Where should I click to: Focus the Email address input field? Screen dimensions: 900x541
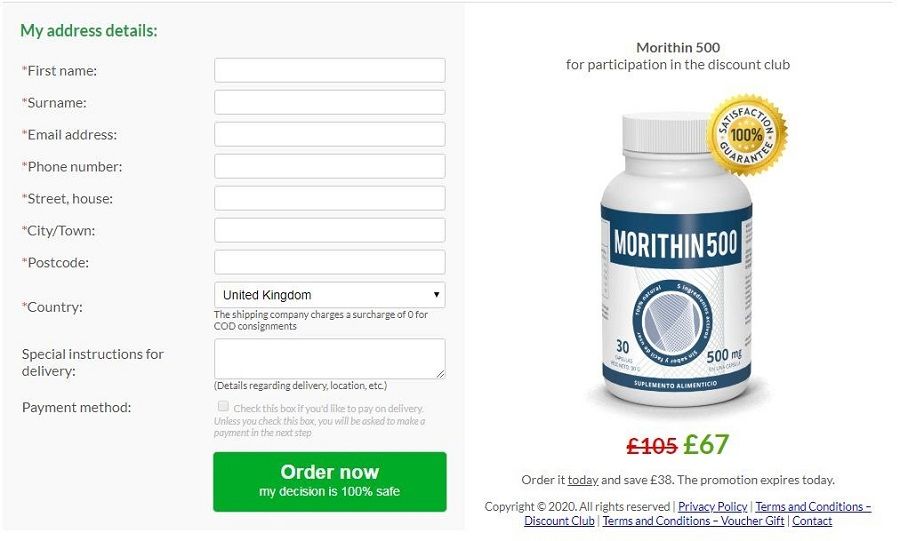click(x=329, y=134)
